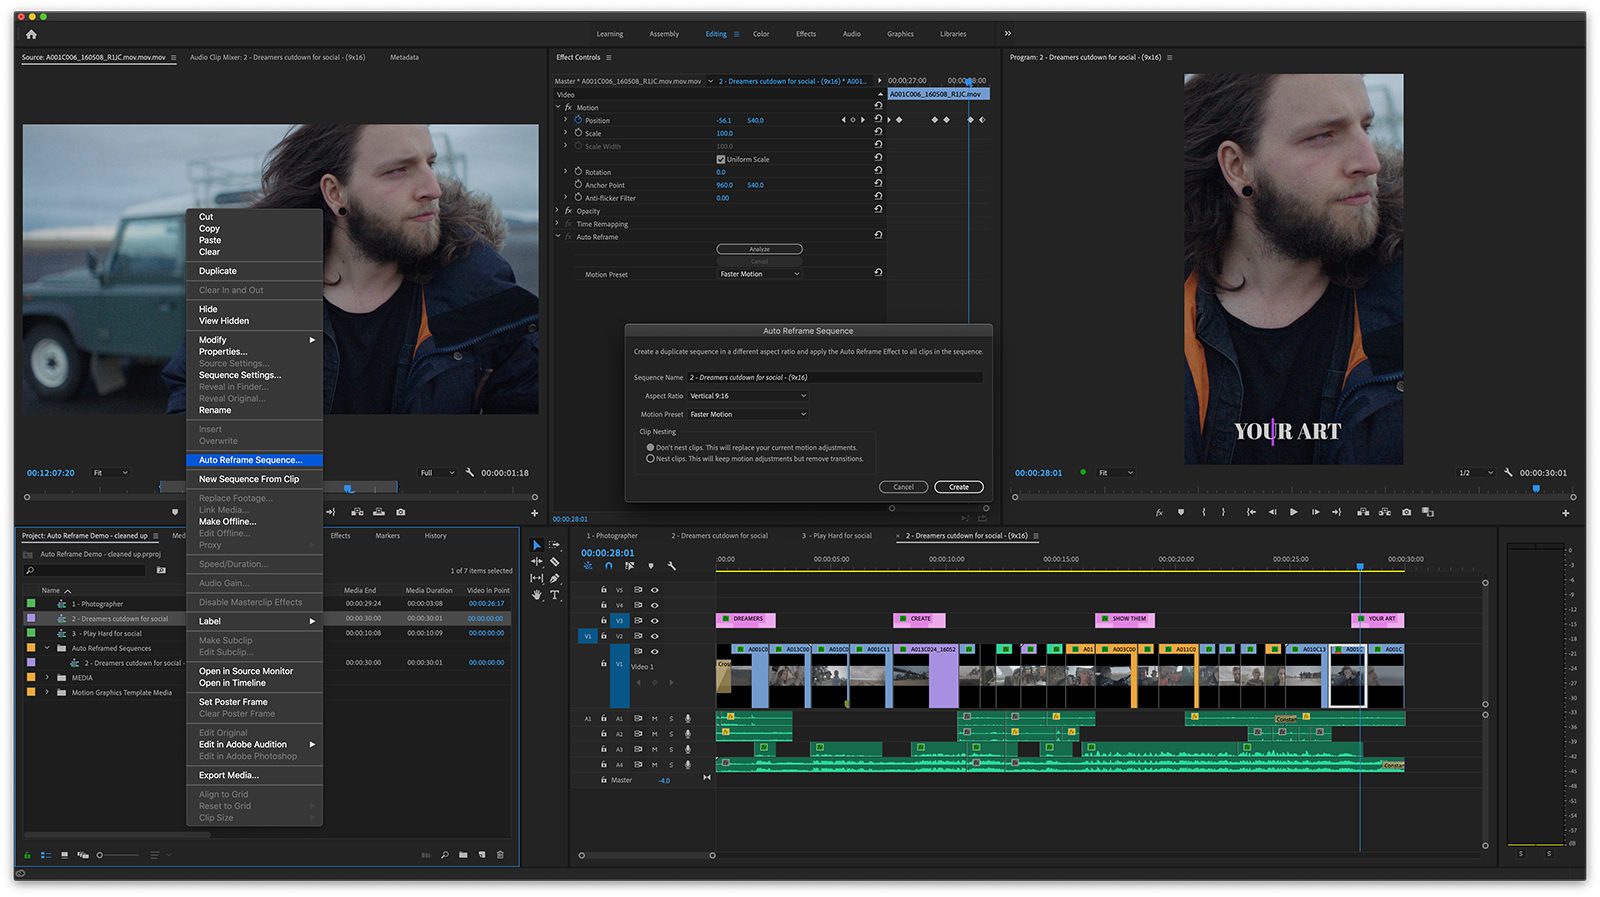The width and height of the screenshot is (1600, 897).
Task: Open Program Monitor 1/2 resolution dropdown
Action: tap(1475, 472)
